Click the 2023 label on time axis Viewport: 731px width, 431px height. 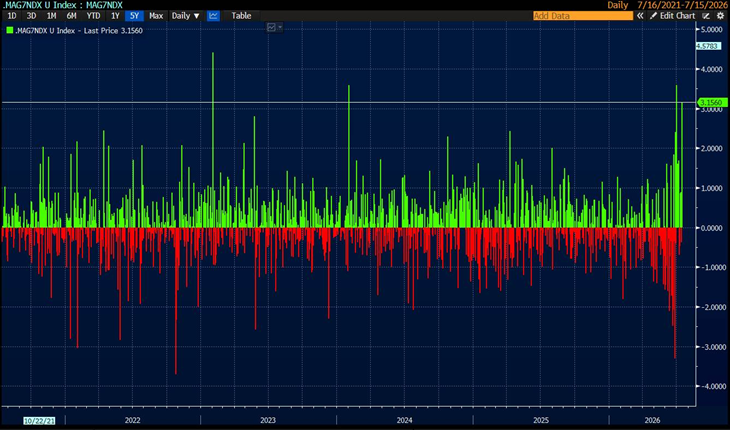point(268,420)
